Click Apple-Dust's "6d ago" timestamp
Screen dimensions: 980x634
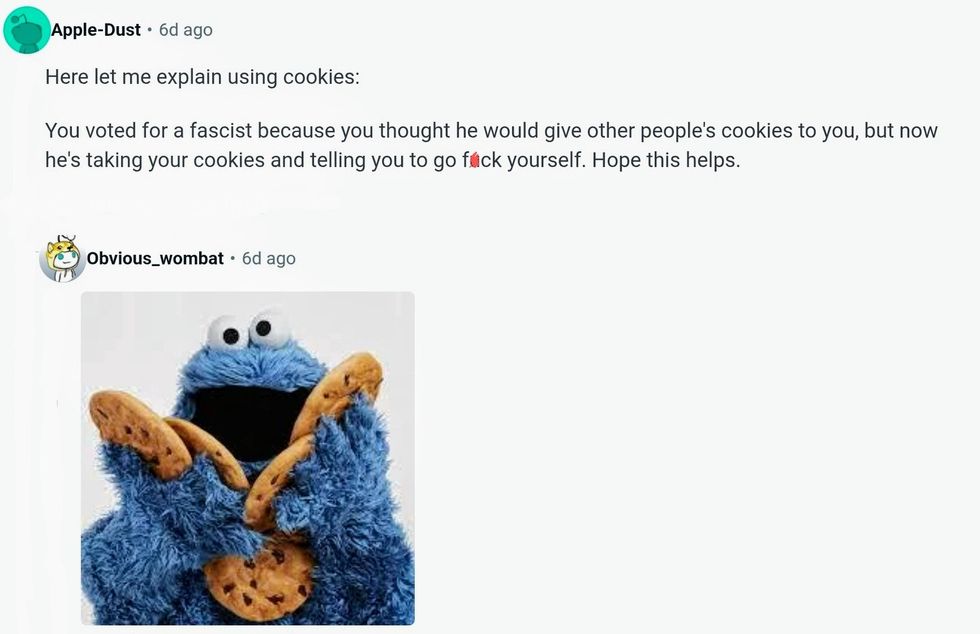186,30
